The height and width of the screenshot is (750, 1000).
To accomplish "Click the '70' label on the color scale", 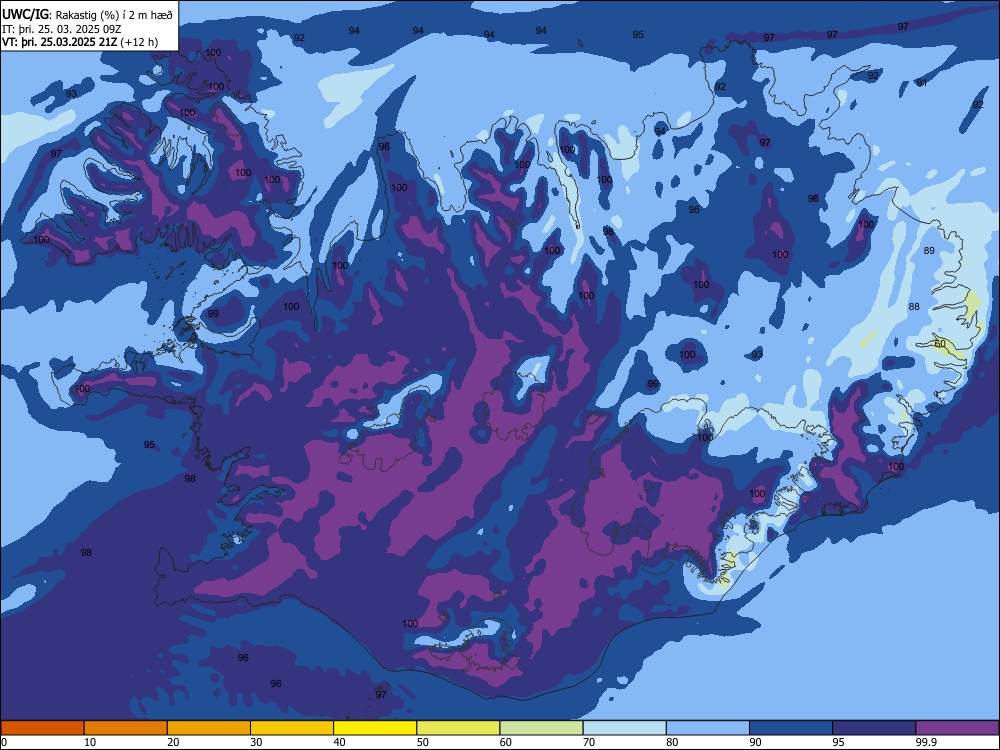I will click(x=589, y=742).
